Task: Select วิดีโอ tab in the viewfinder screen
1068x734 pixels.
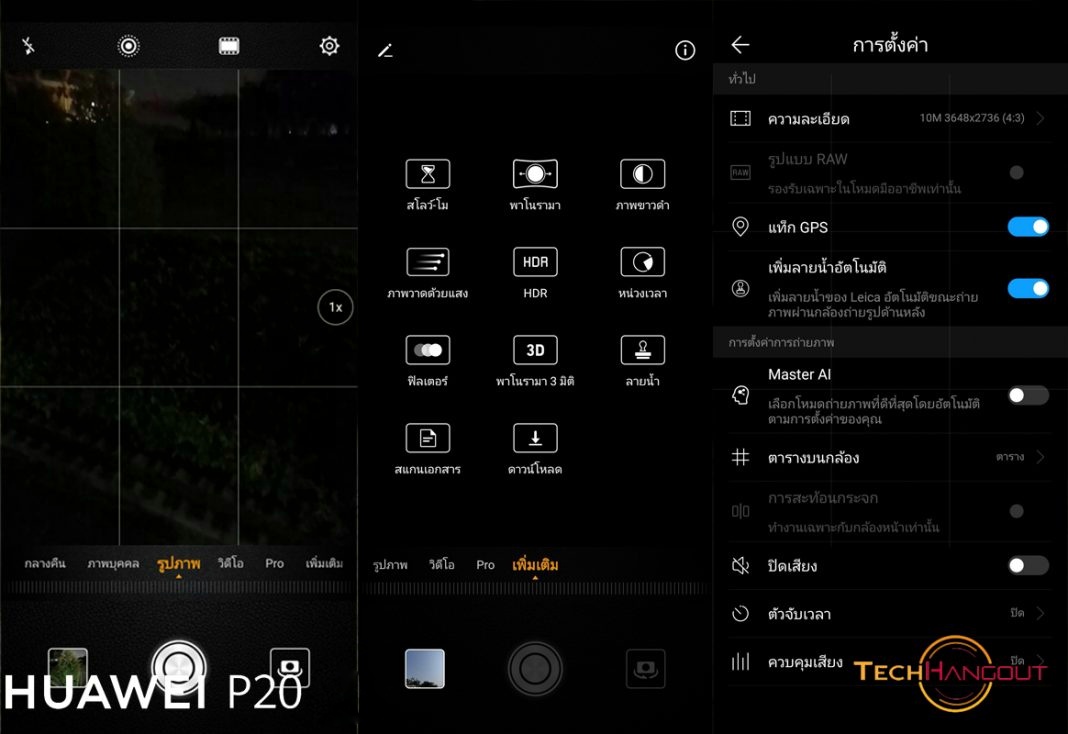Action: coord(231,563)
